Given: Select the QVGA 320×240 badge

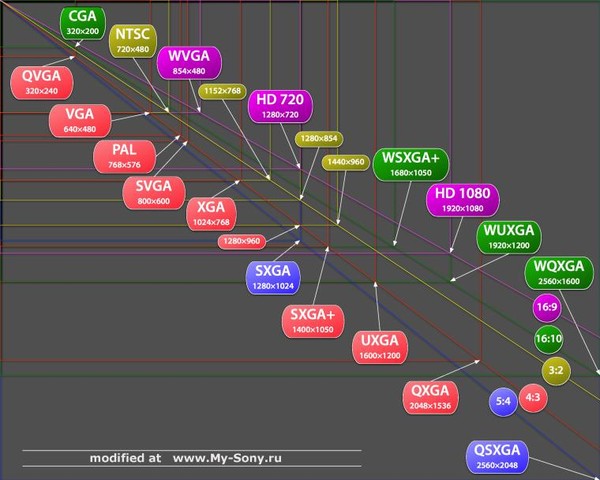Looking at the screenshot, I should tap(42, 83).
